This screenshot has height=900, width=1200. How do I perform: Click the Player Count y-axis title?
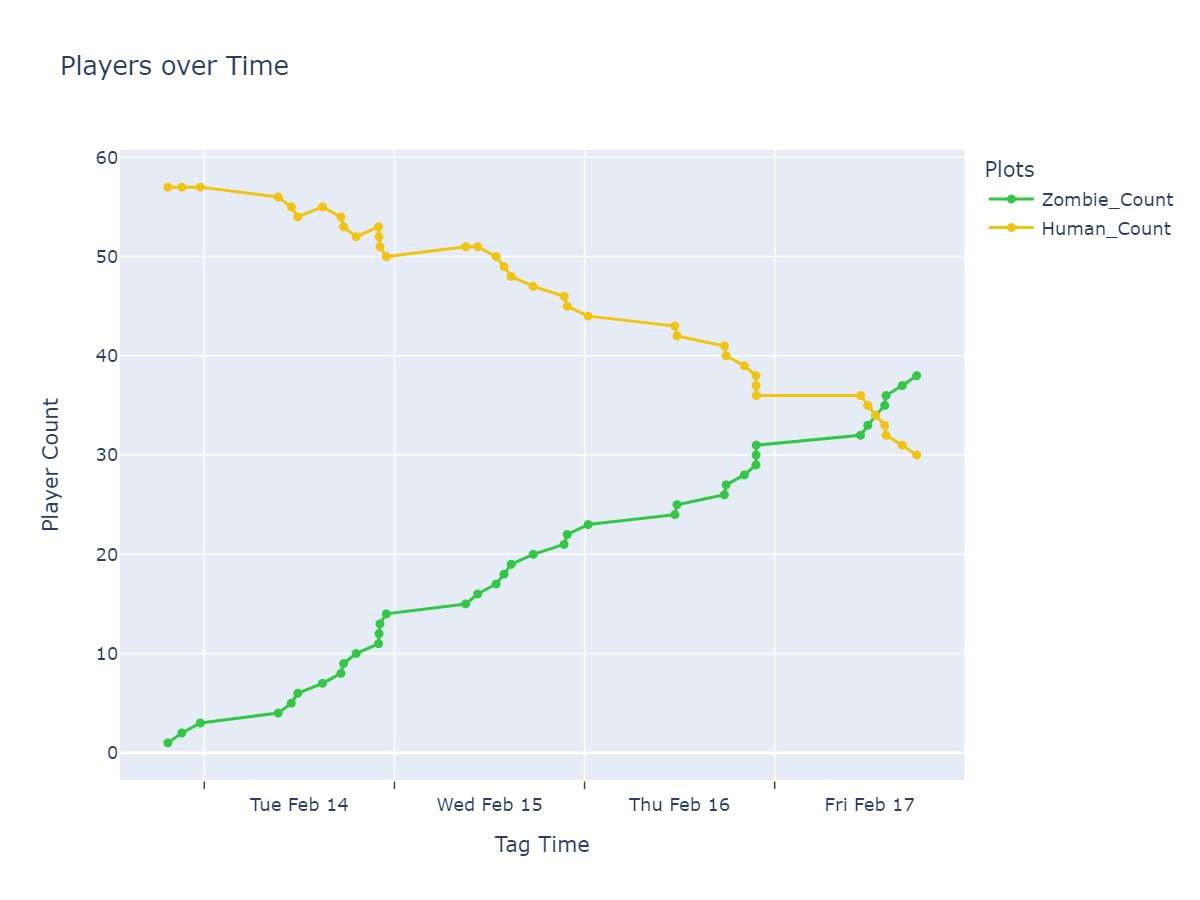click(51, 465)
